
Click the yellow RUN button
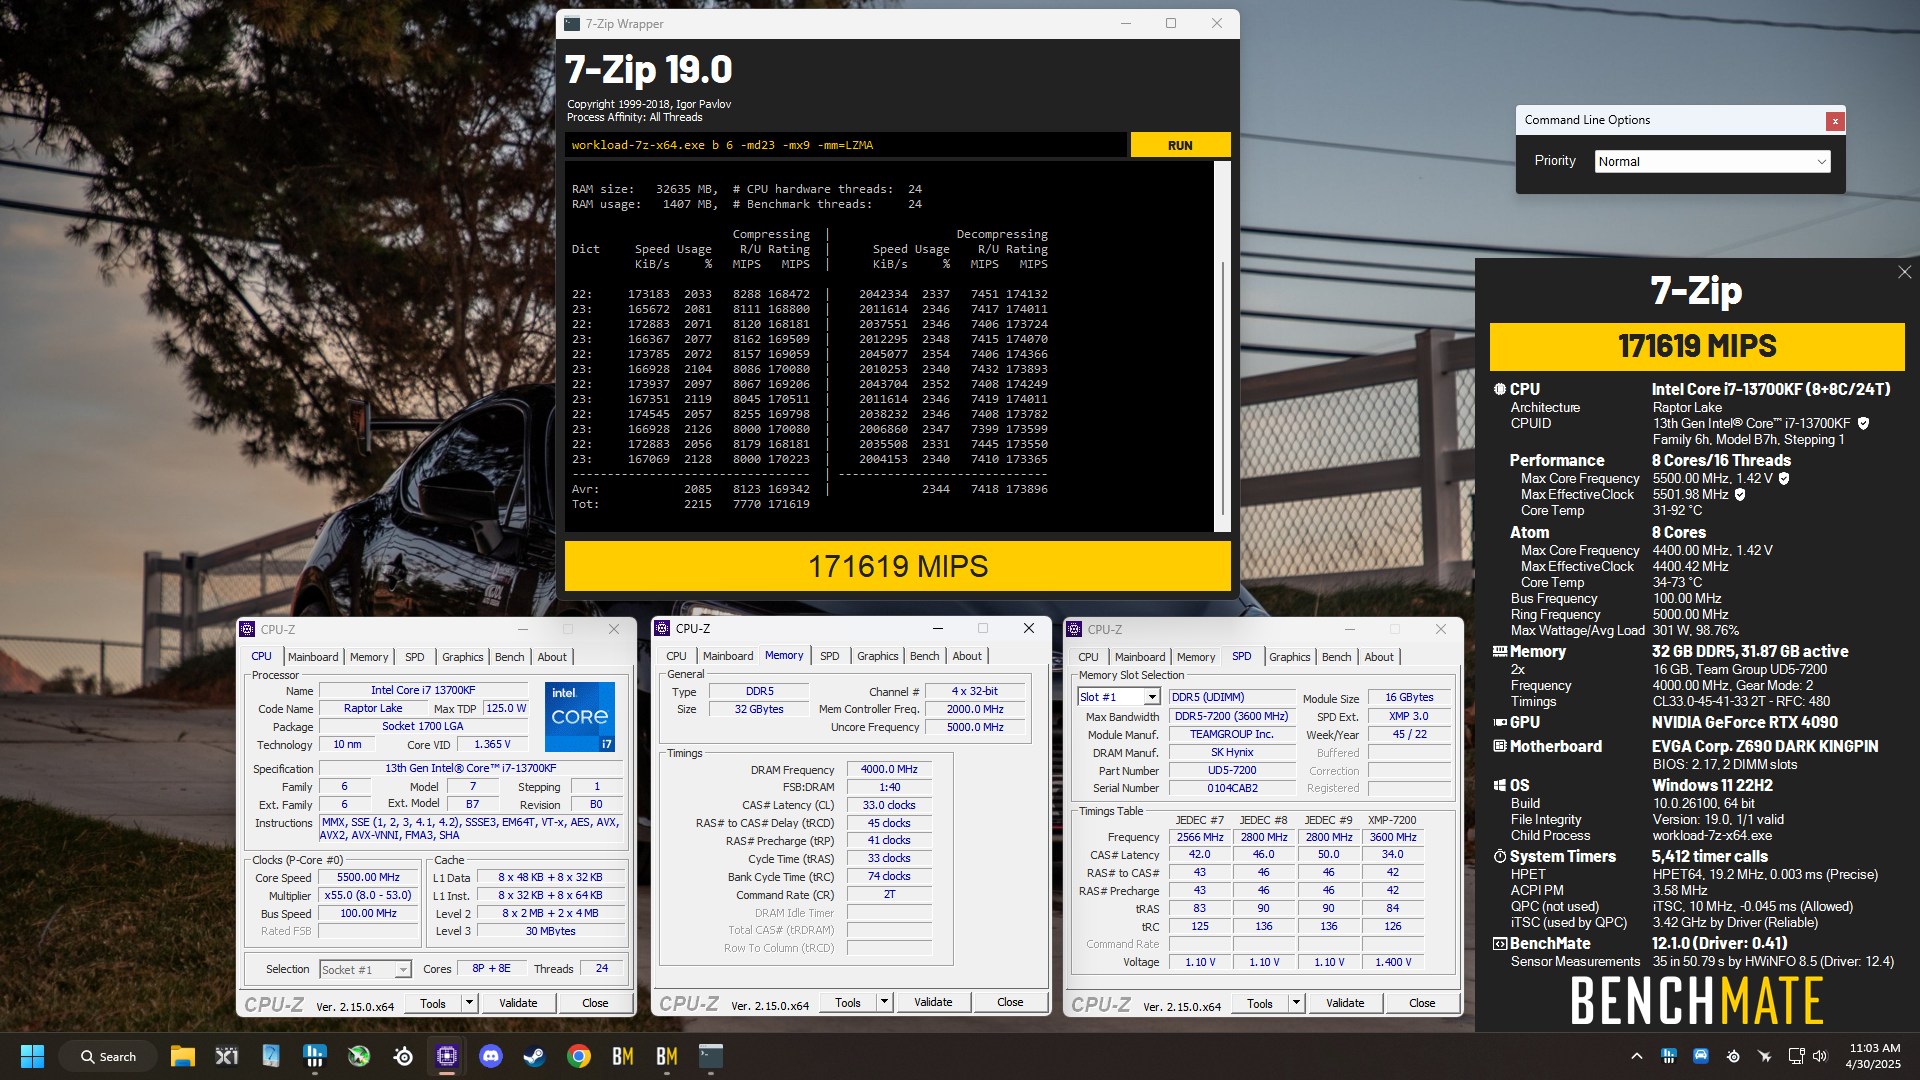(1180, 145)
